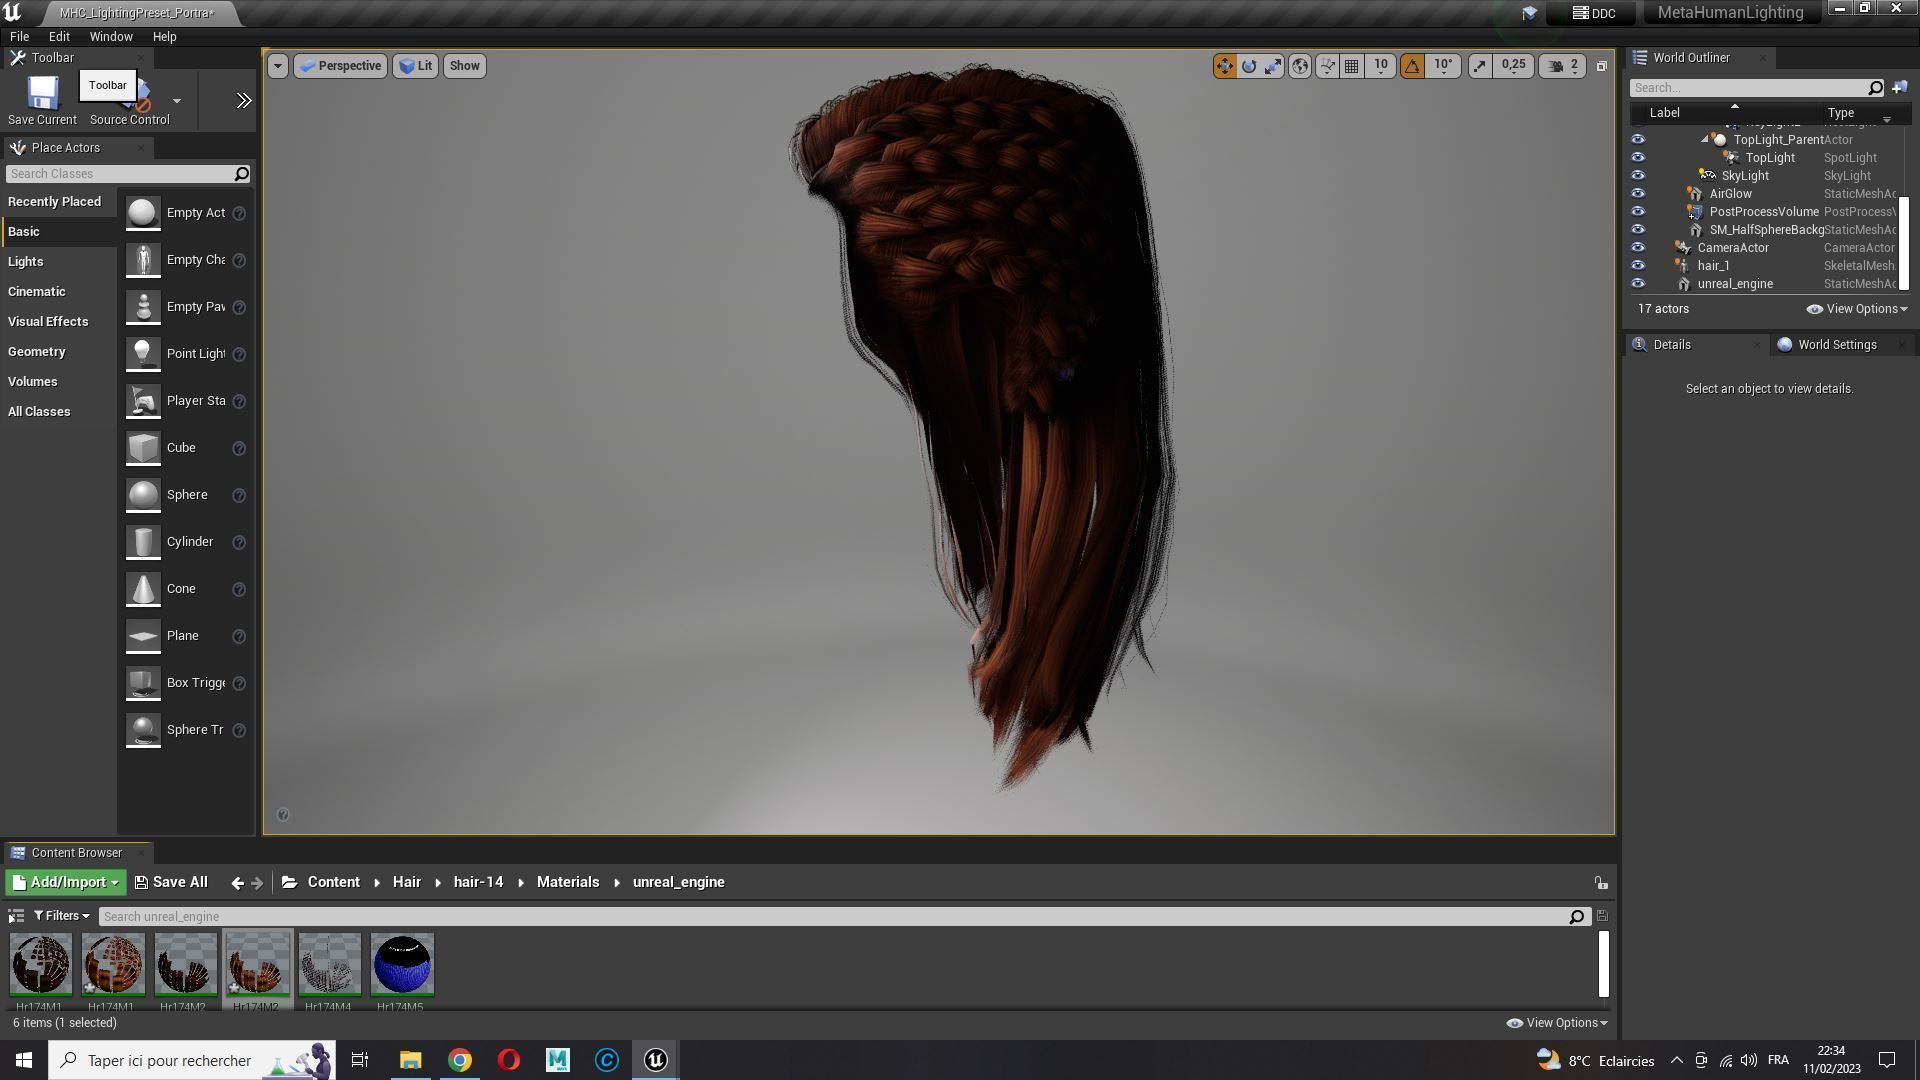Select Sphere actor icon
The height and width of the screenshot is (1080, 1920).
click(143, 495)
